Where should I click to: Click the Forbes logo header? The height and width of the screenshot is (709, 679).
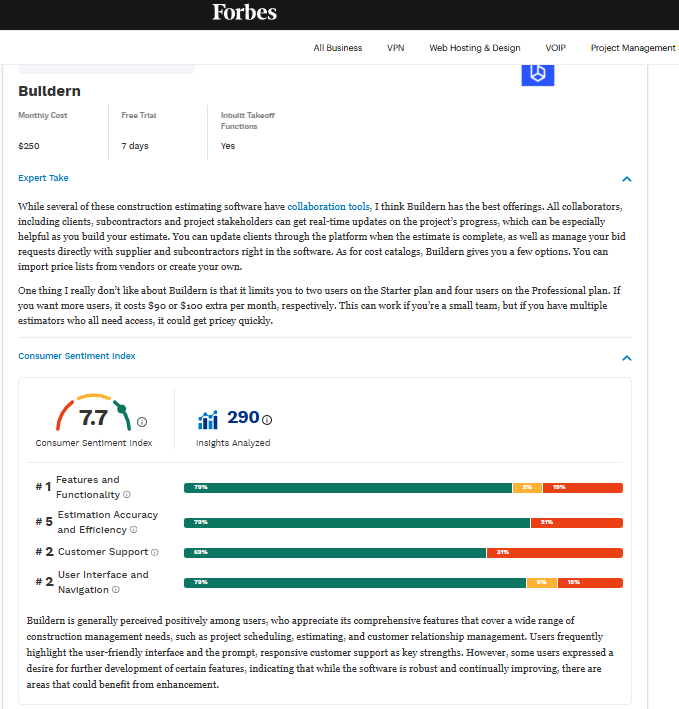[x=244, y=13]
